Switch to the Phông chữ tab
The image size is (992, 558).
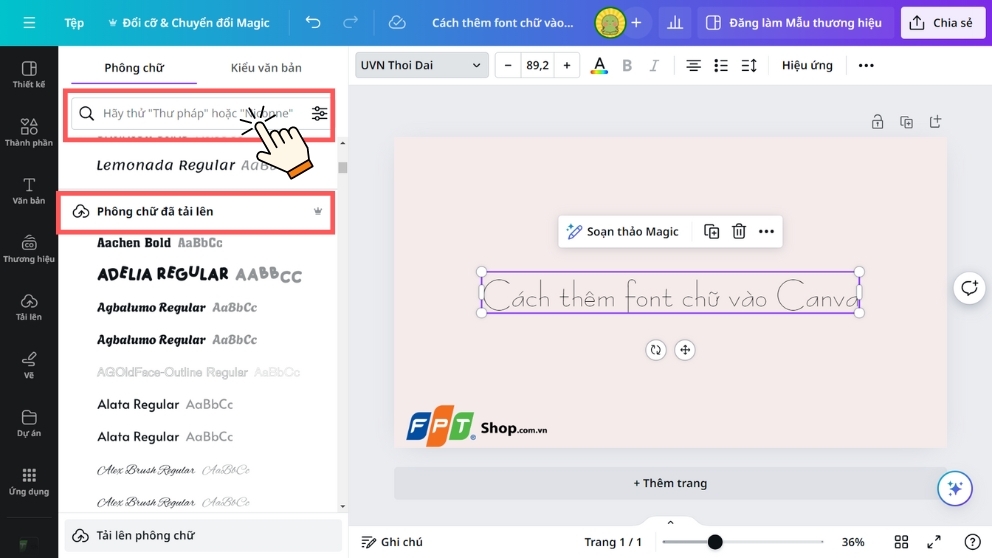(x=134, y=68)
